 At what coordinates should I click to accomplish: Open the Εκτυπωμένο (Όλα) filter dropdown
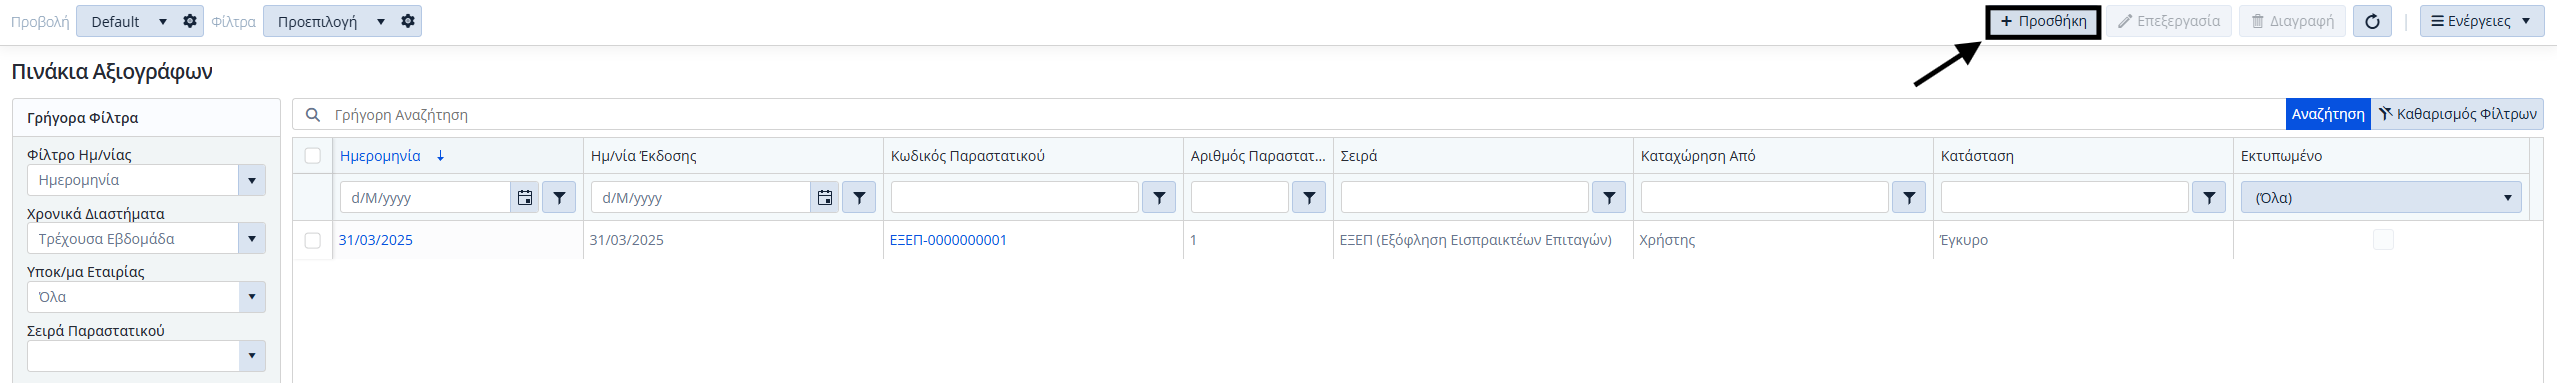pos(2381,198)
